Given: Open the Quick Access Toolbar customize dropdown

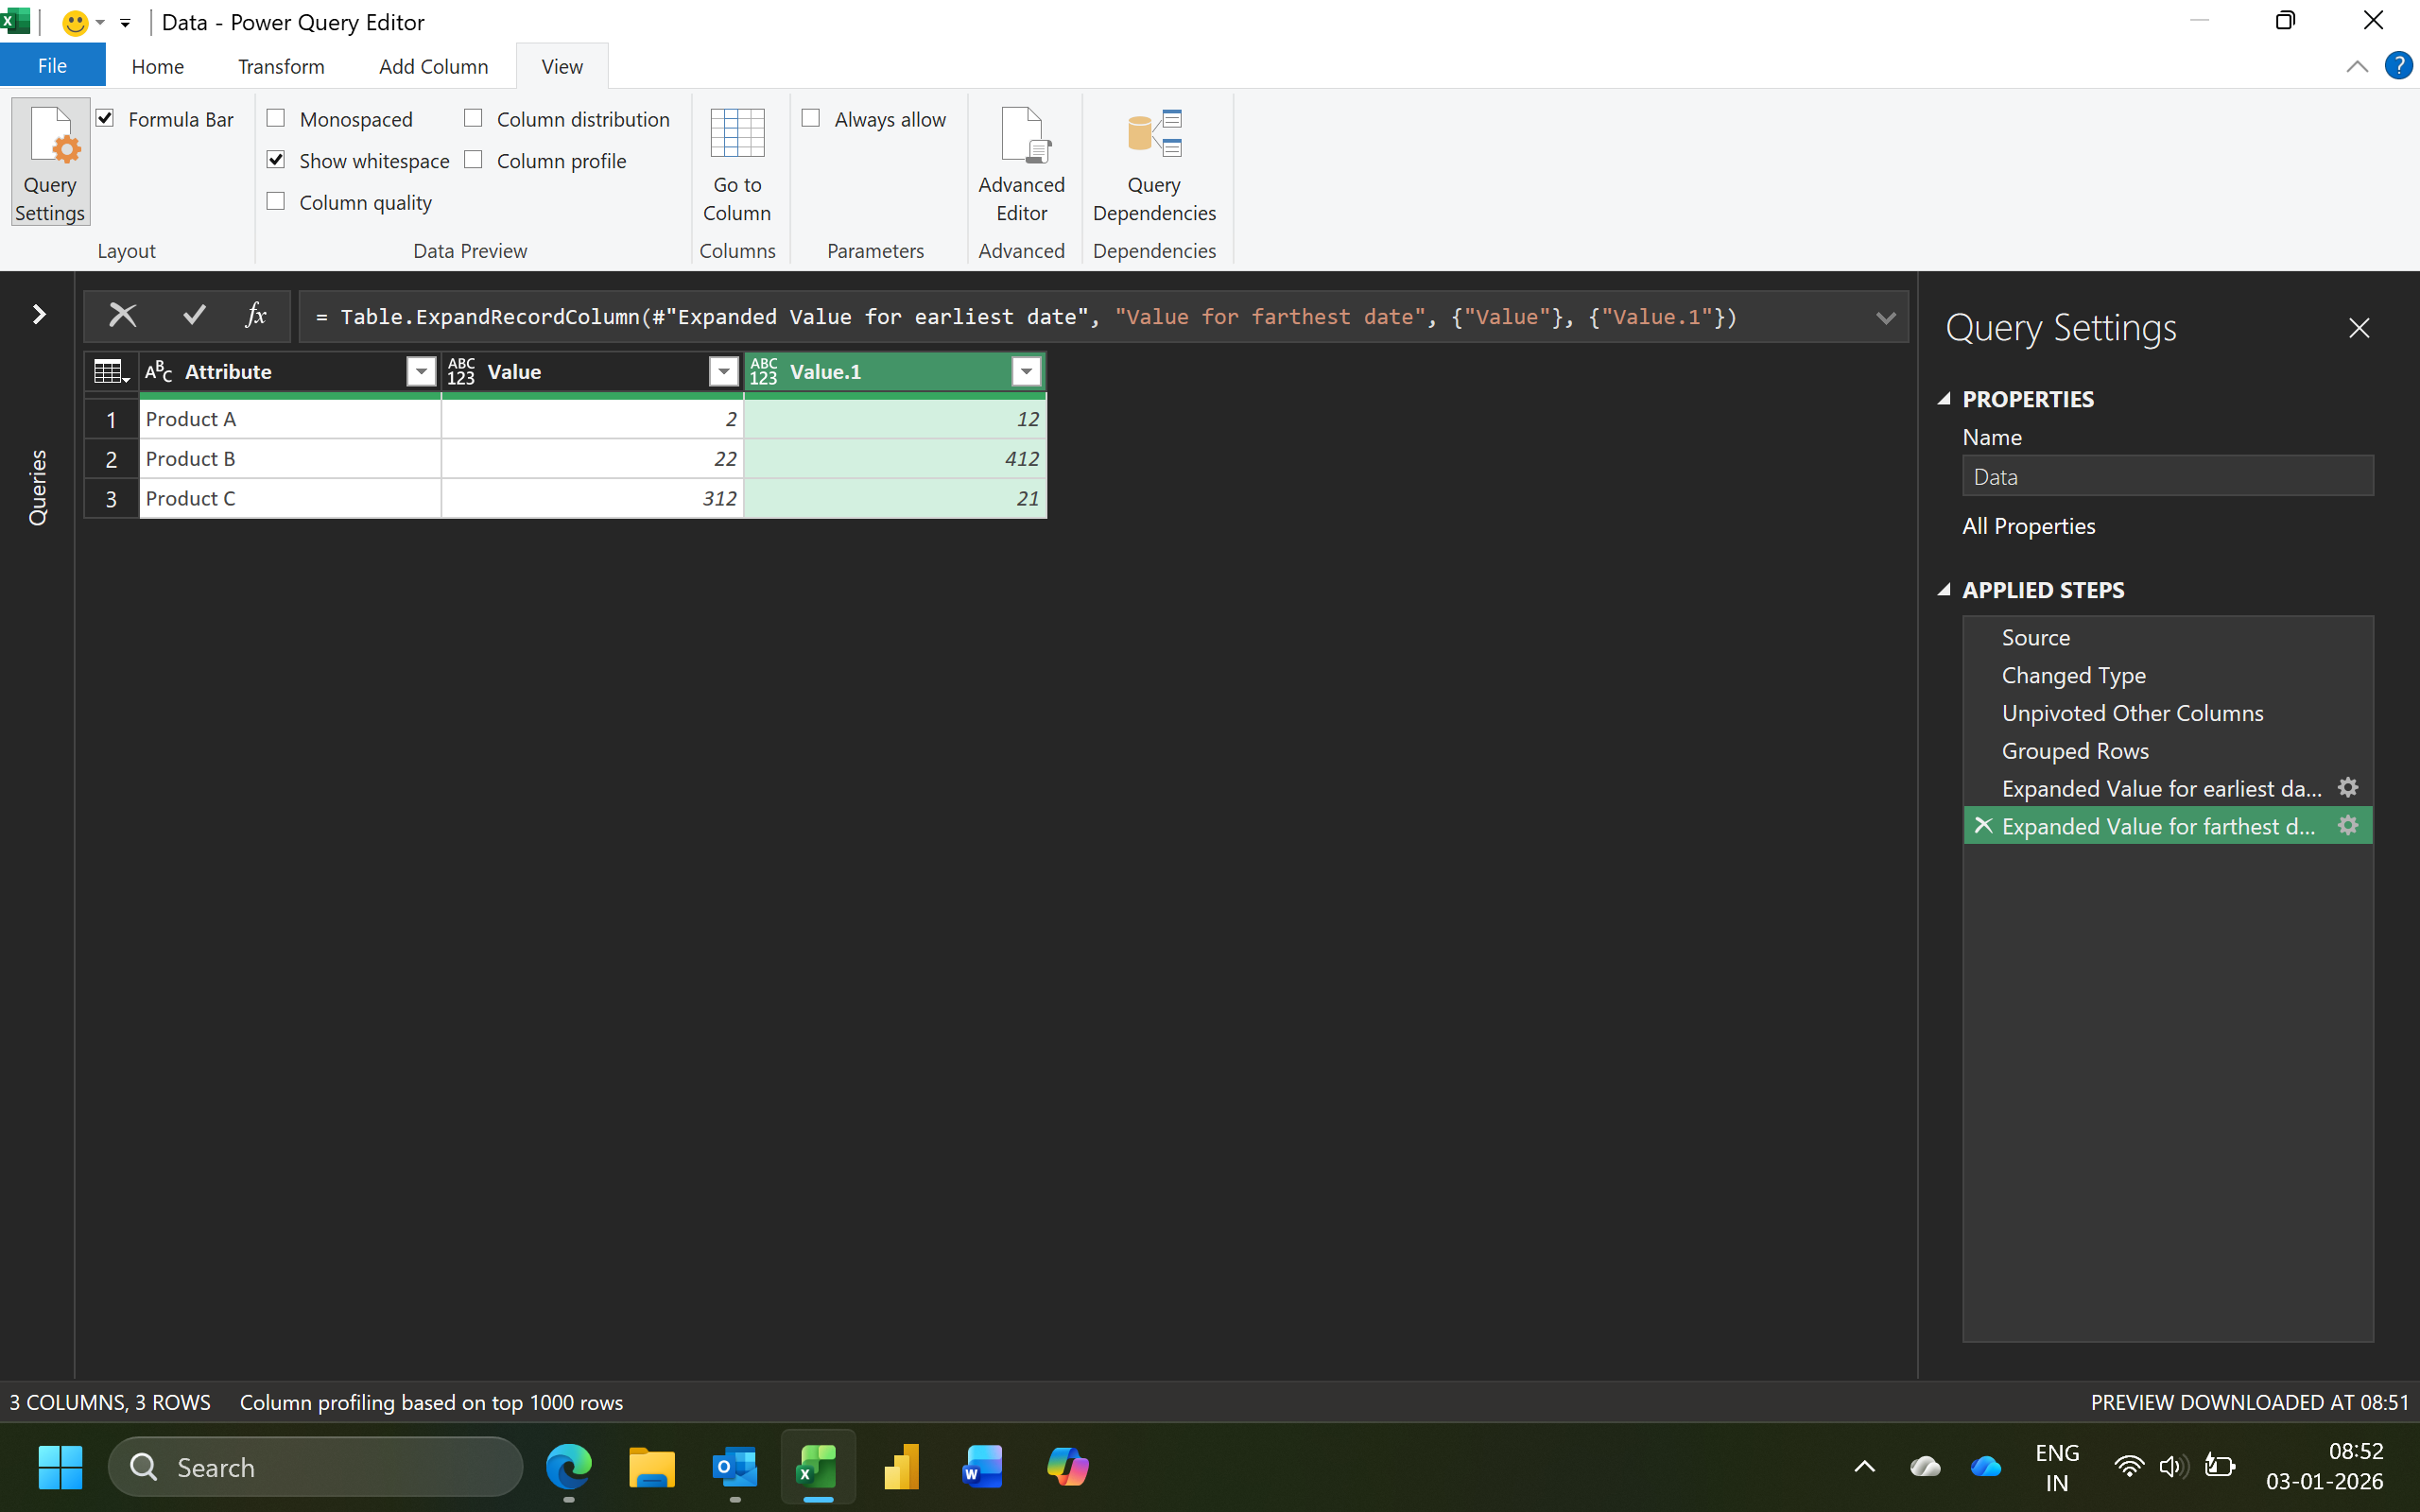Looking at the screenshot, I should coord(125,23).
